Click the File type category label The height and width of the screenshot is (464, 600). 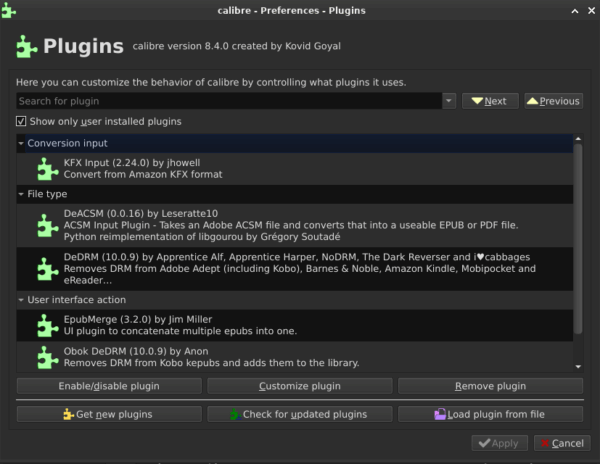[47, 194]
